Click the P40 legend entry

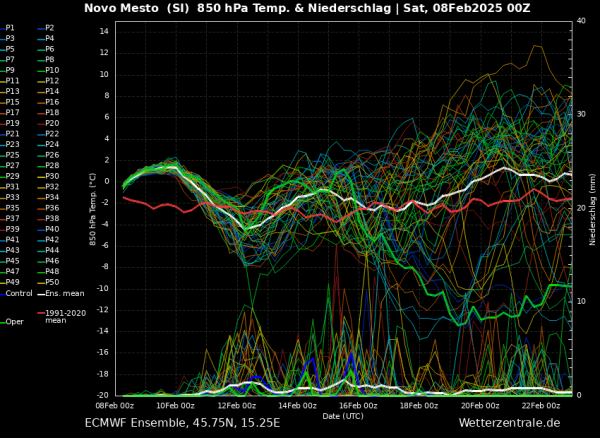pyautogui.click(x=48, y=229)
